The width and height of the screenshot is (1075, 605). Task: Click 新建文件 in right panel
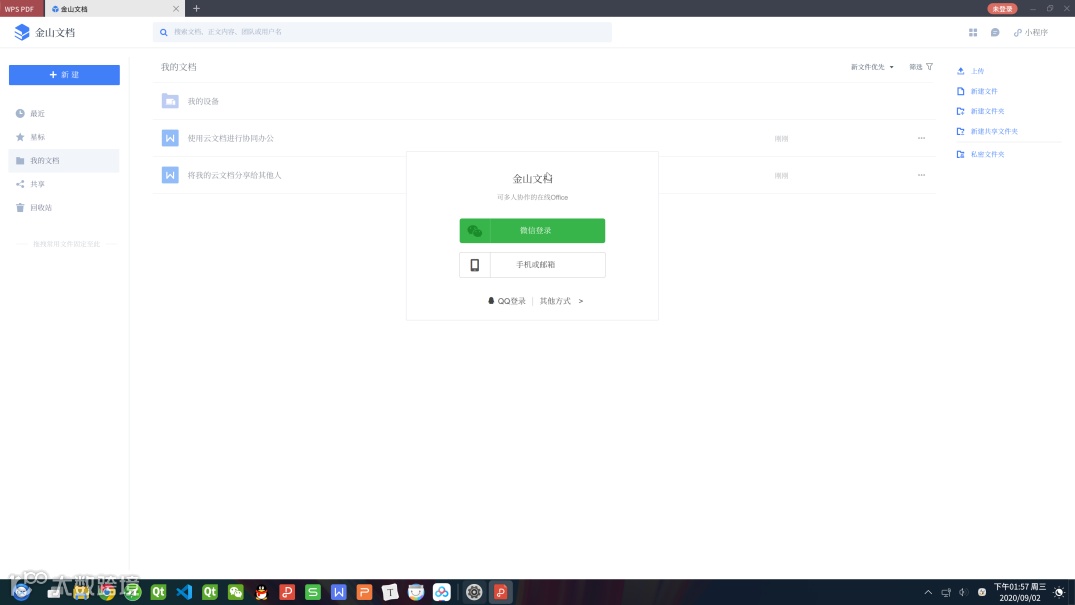(x=977, y=91)
